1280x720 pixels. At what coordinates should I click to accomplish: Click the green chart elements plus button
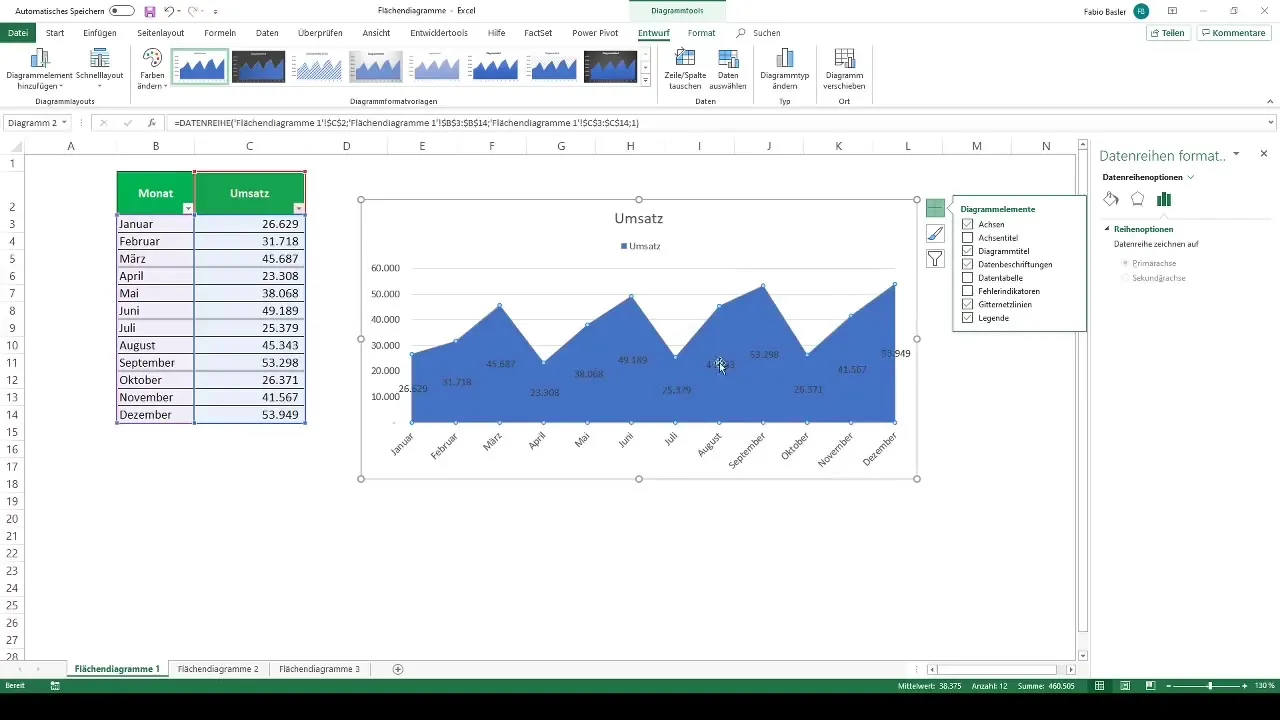[x=935, y=208]
